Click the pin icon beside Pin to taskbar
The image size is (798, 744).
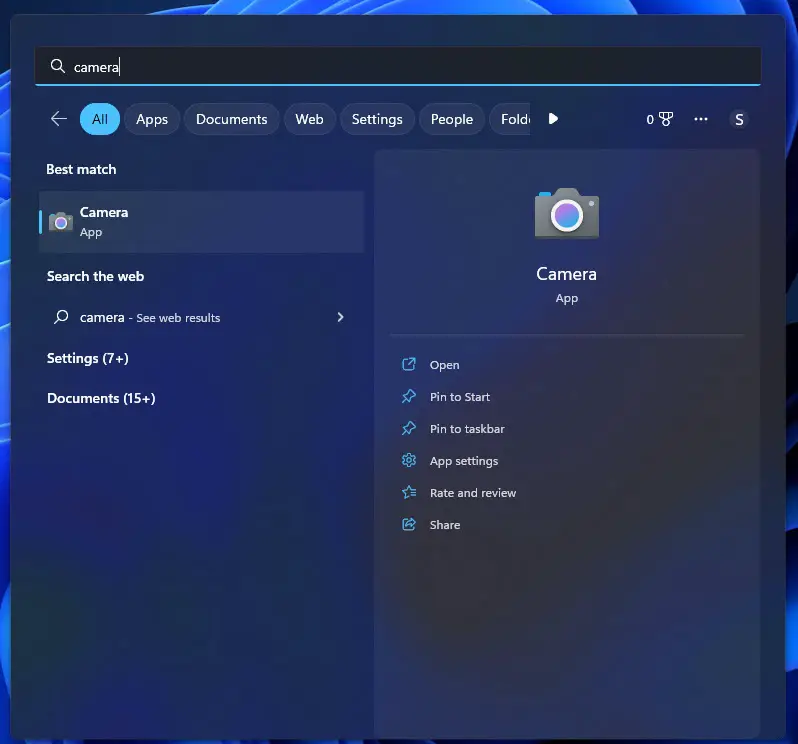[409, 428]
